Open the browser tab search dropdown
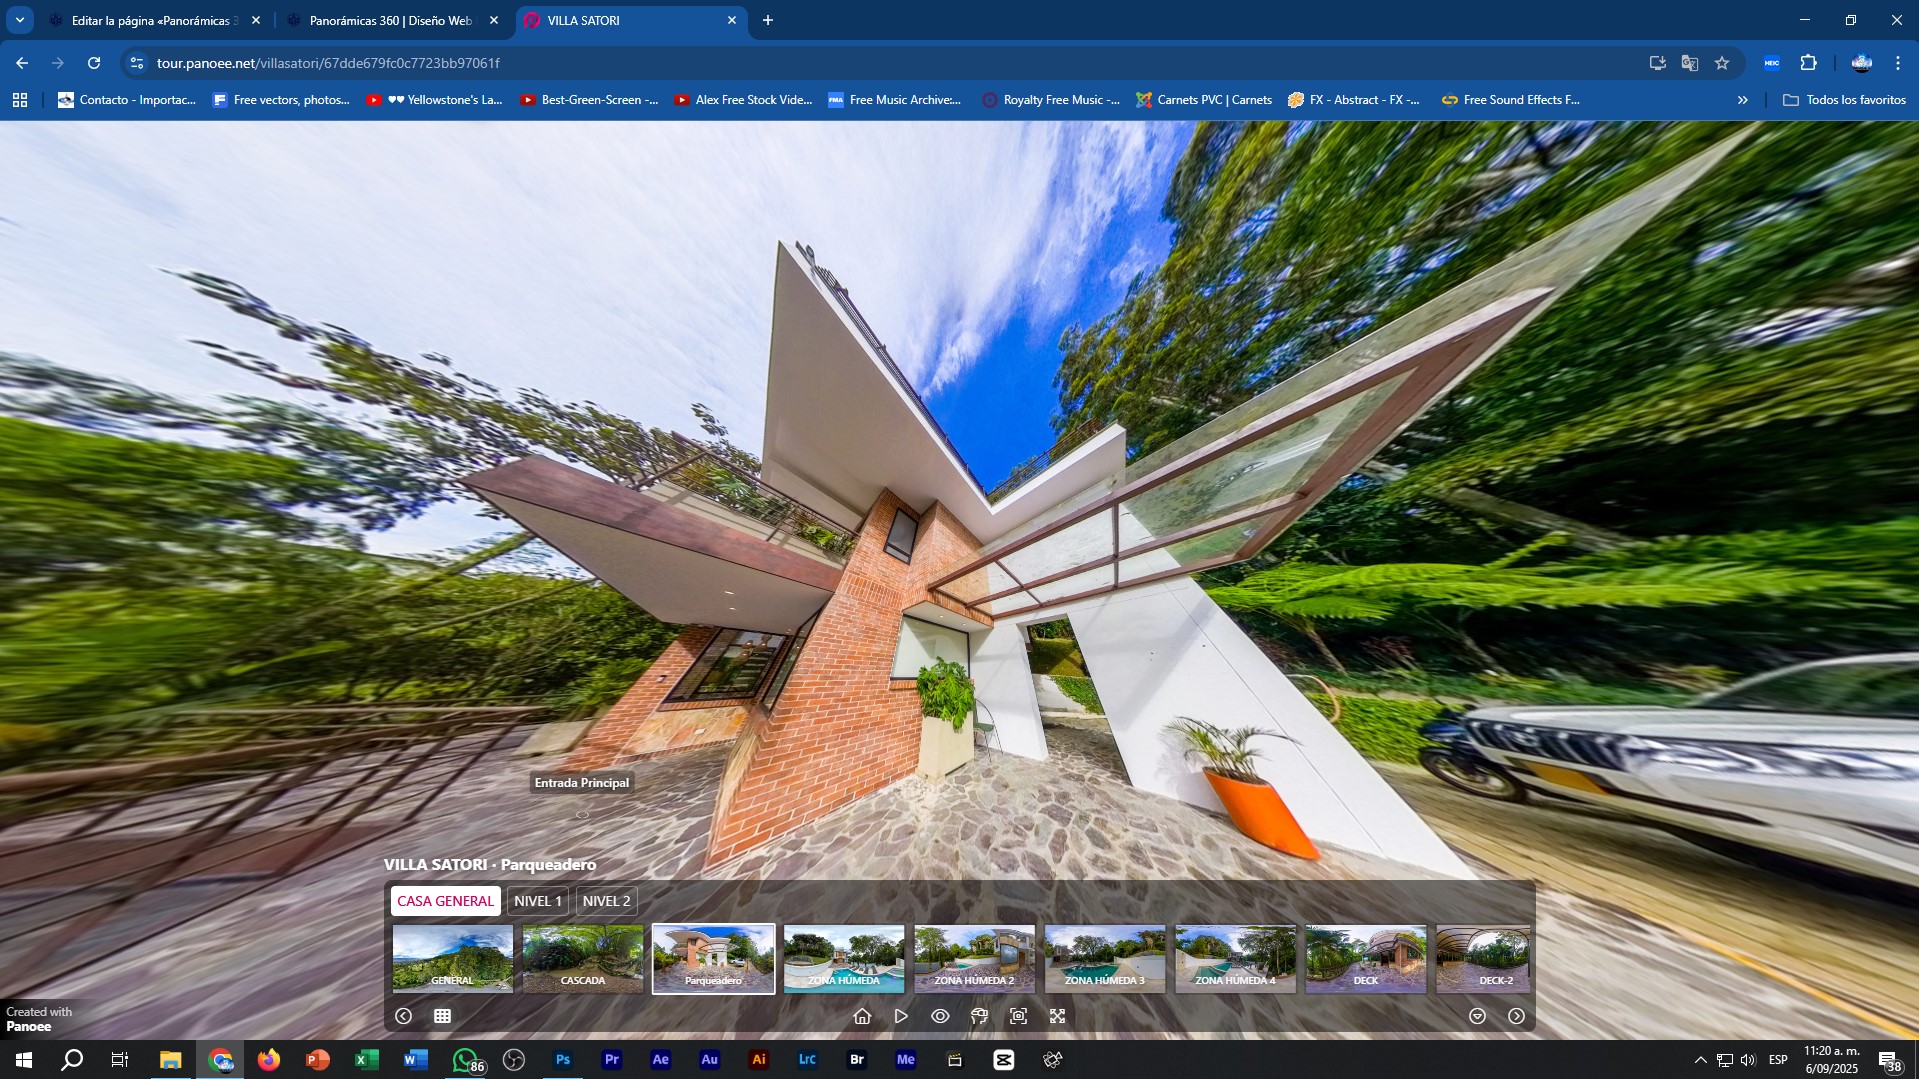 tap(20, 20)
